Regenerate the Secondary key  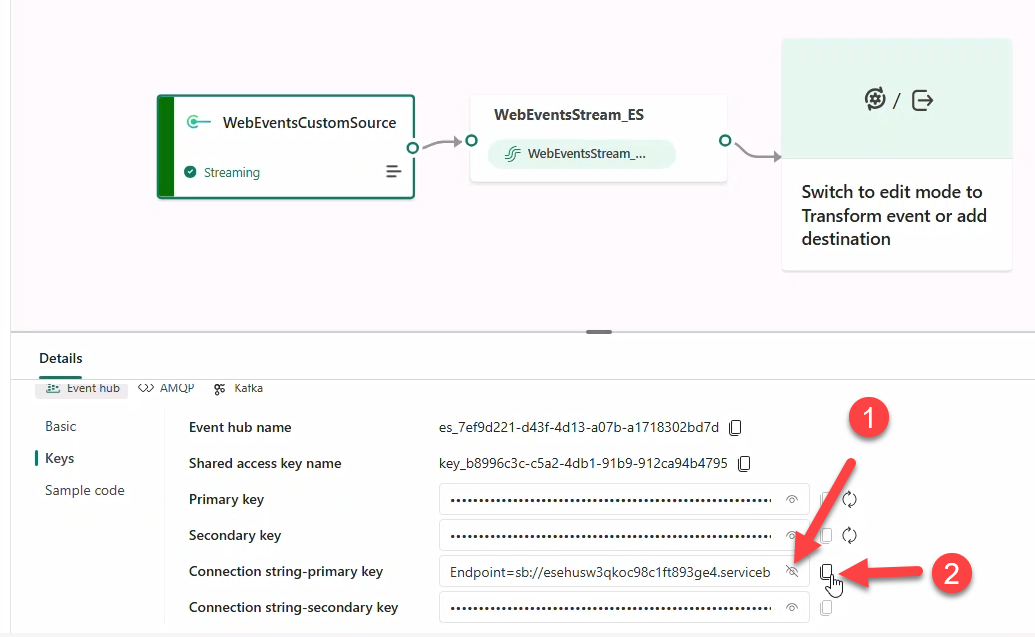coord(849,535)
